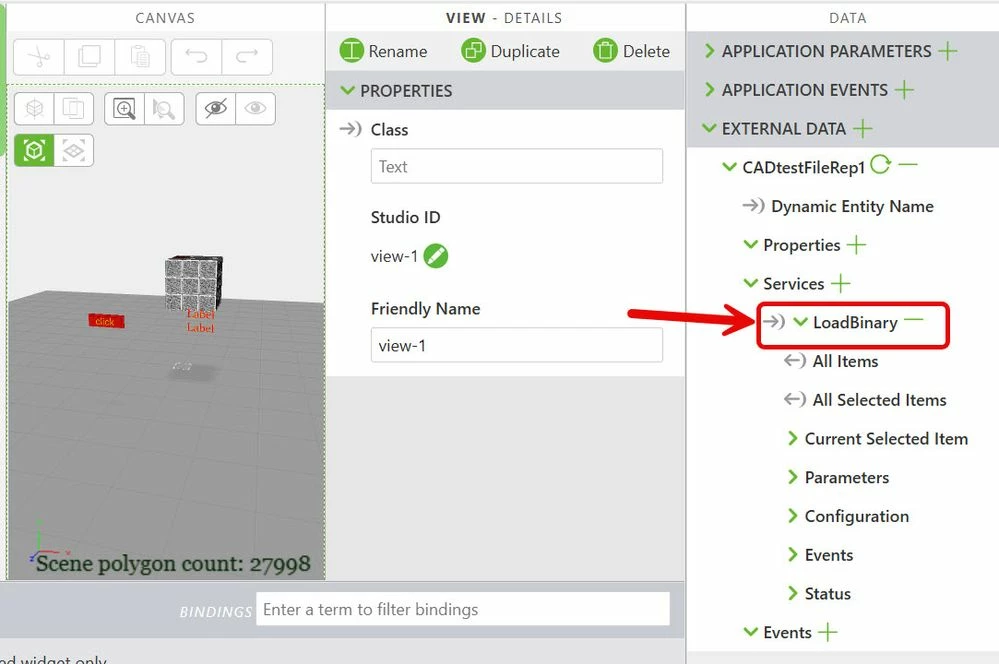Add an application event with plus icon
This screenshot has width=999, height=664.
click(904, 90)
